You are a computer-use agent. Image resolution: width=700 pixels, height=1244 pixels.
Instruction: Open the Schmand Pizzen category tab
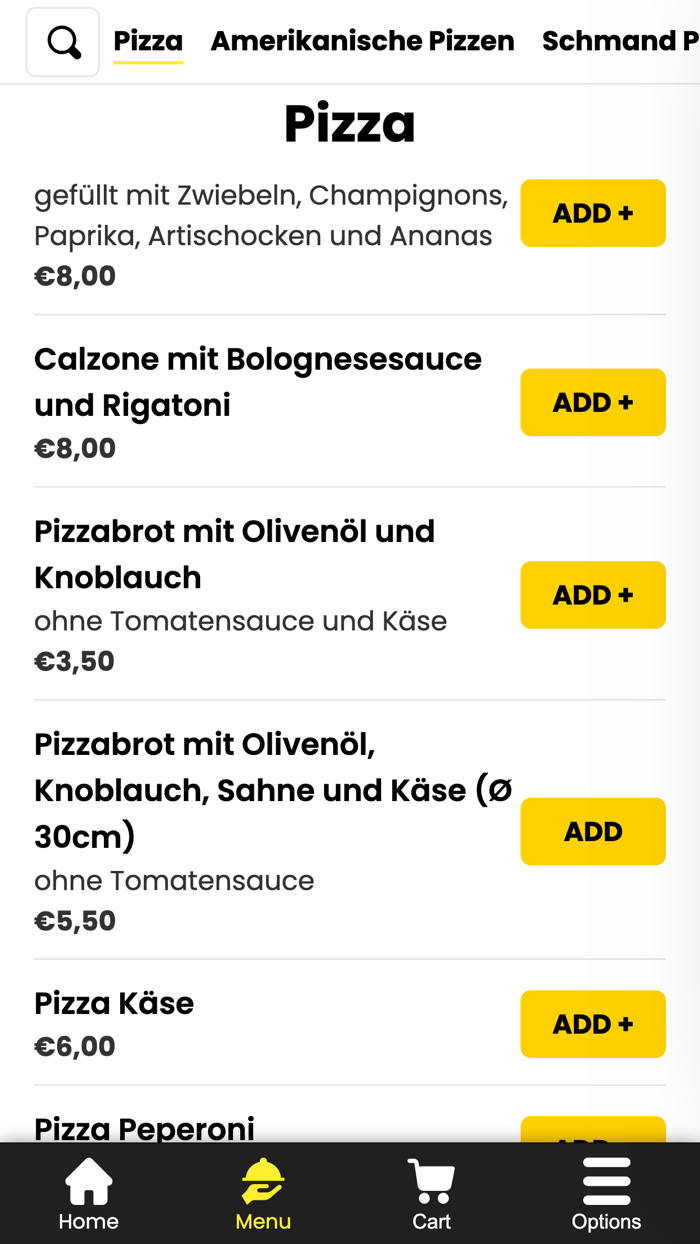pos(620,41)
